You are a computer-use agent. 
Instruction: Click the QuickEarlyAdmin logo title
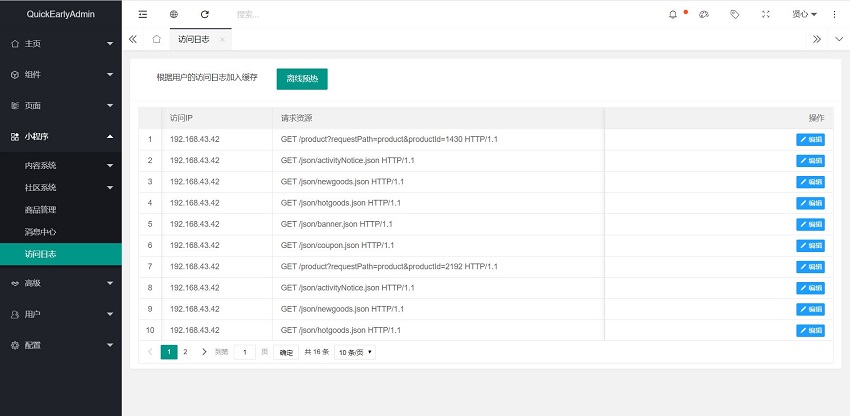pyautogui.click(x=61, y=15)
